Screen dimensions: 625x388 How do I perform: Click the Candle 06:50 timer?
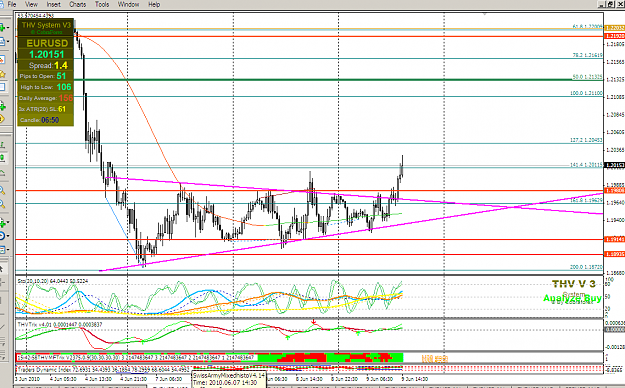tap(39, 120)
